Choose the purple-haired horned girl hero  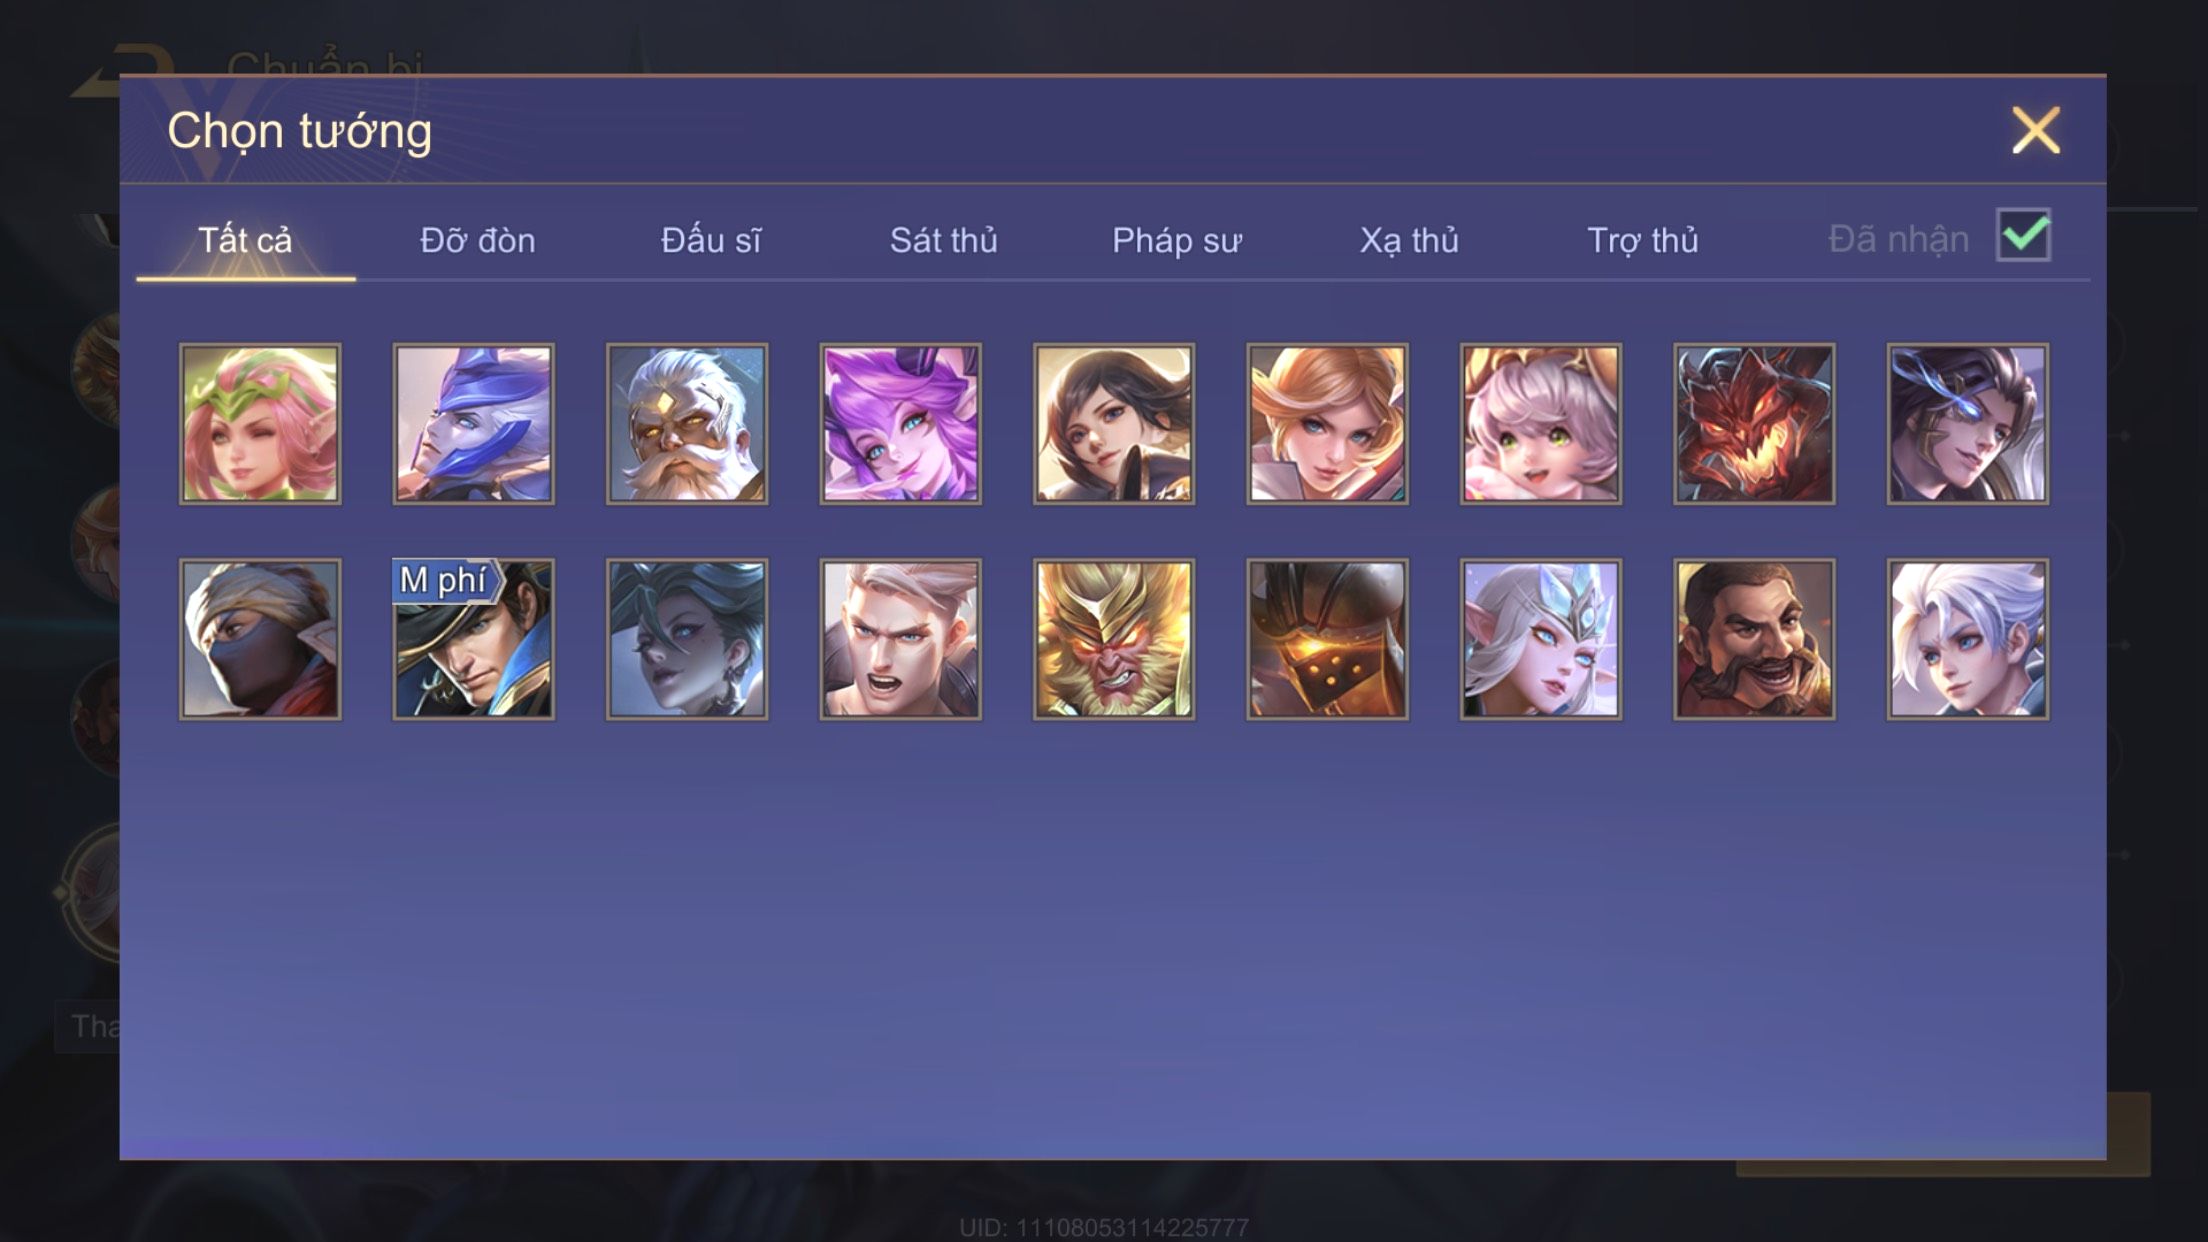point(900,424)
